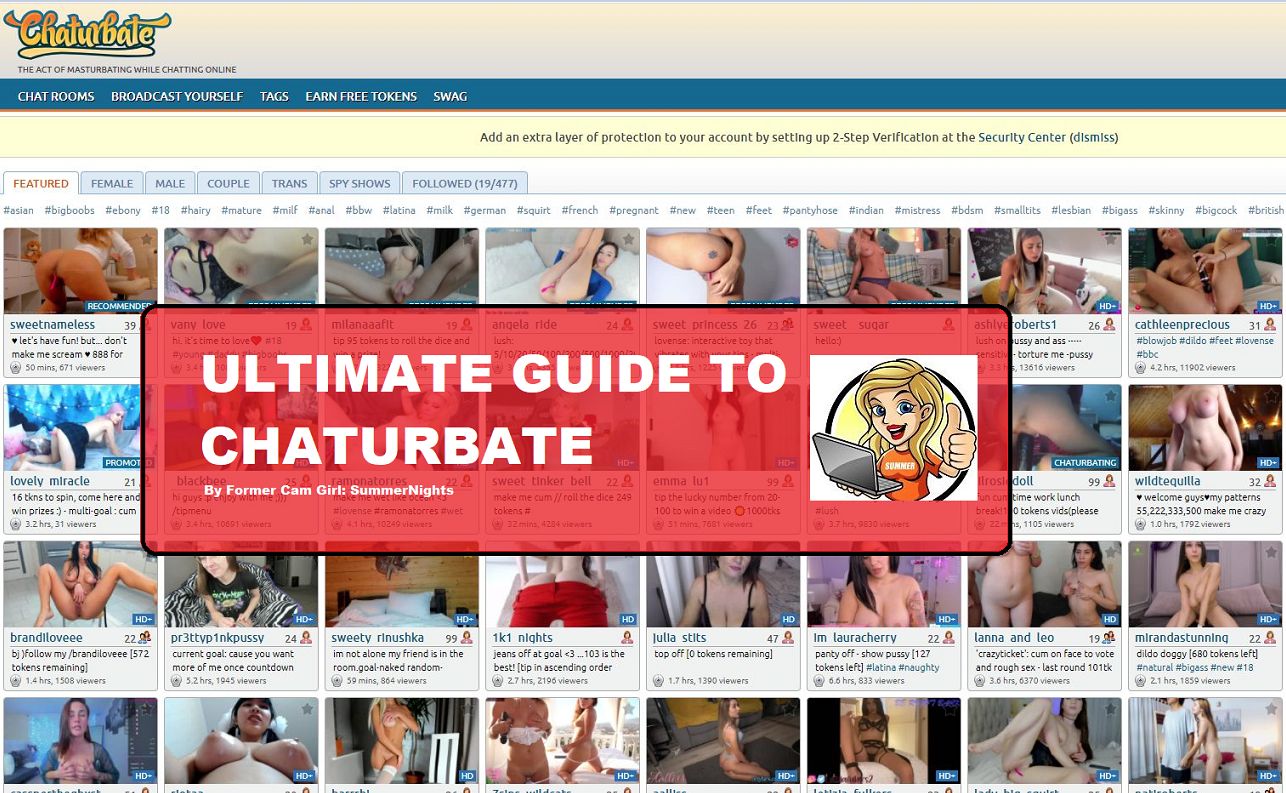This screenshot has width=1286, height=793.
Task: Open wildtequilla room name link
Action: tap(1169, 481)
